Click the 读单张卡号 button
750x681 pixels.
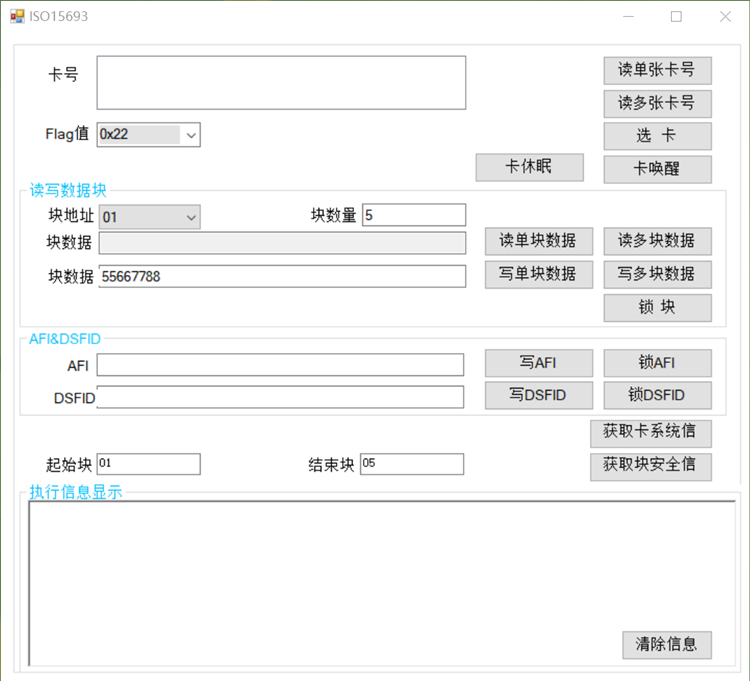(x=657, y=70)
